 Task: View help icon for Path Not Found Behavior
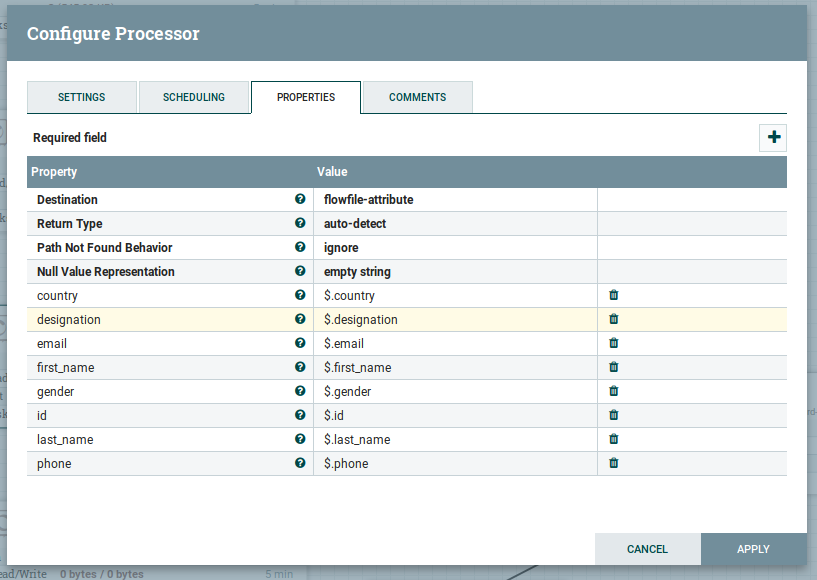pyautogui.click(x=300, y=248)
